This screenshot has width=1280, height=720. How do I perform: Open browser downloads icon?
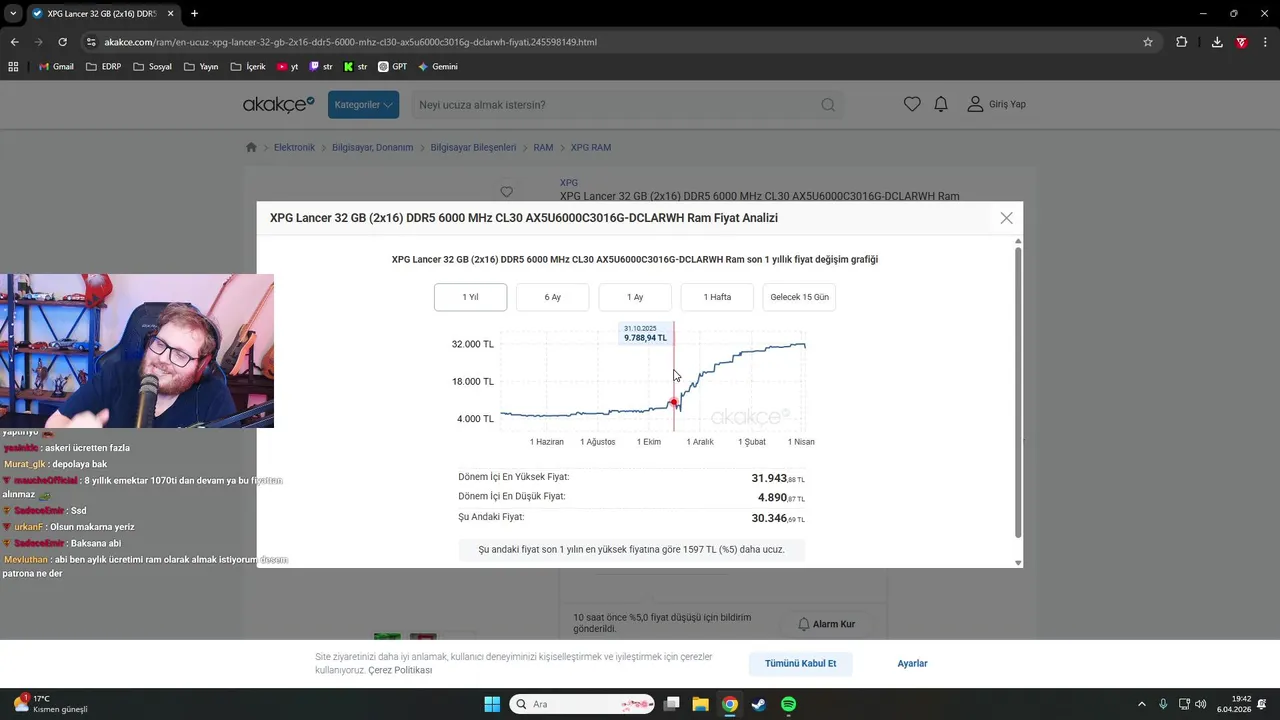pyautogui.click(x=1217, y=42)
